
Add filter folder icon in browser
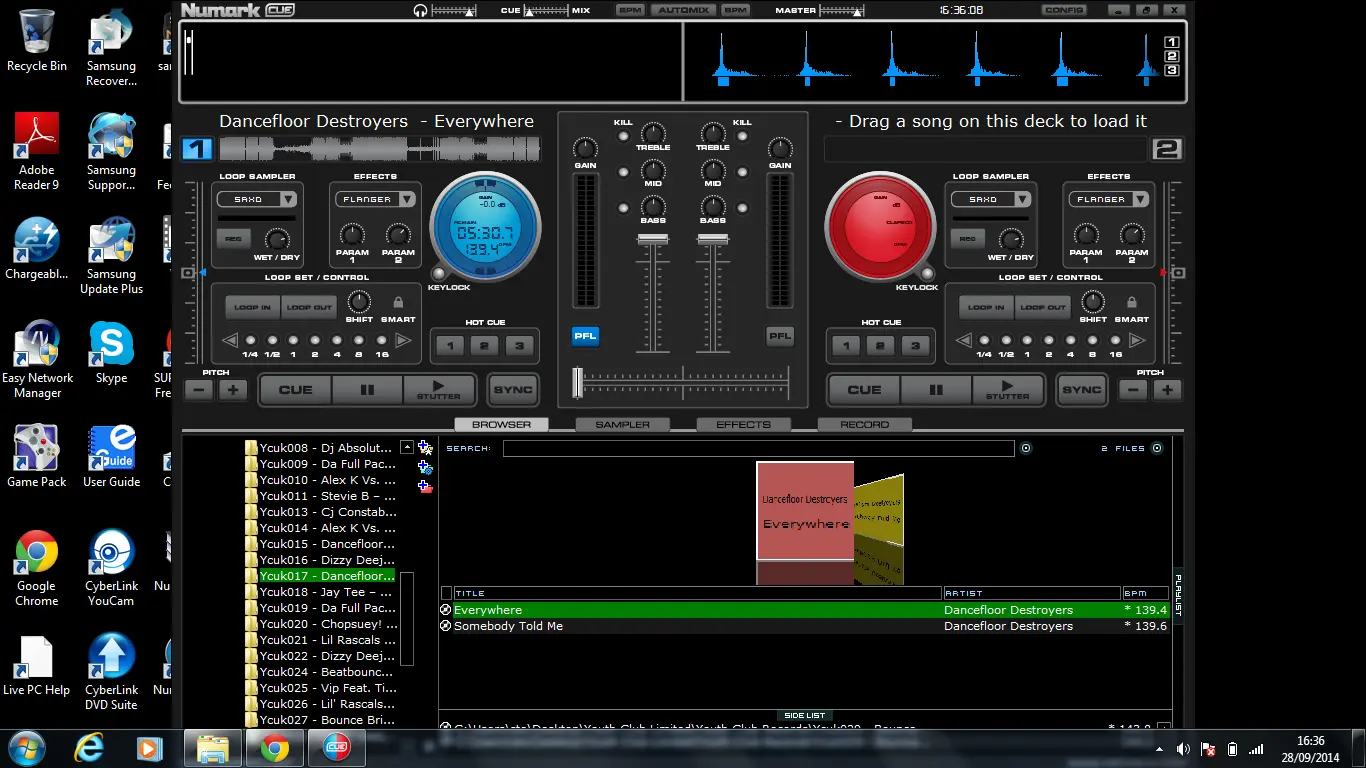click(425, 467)
